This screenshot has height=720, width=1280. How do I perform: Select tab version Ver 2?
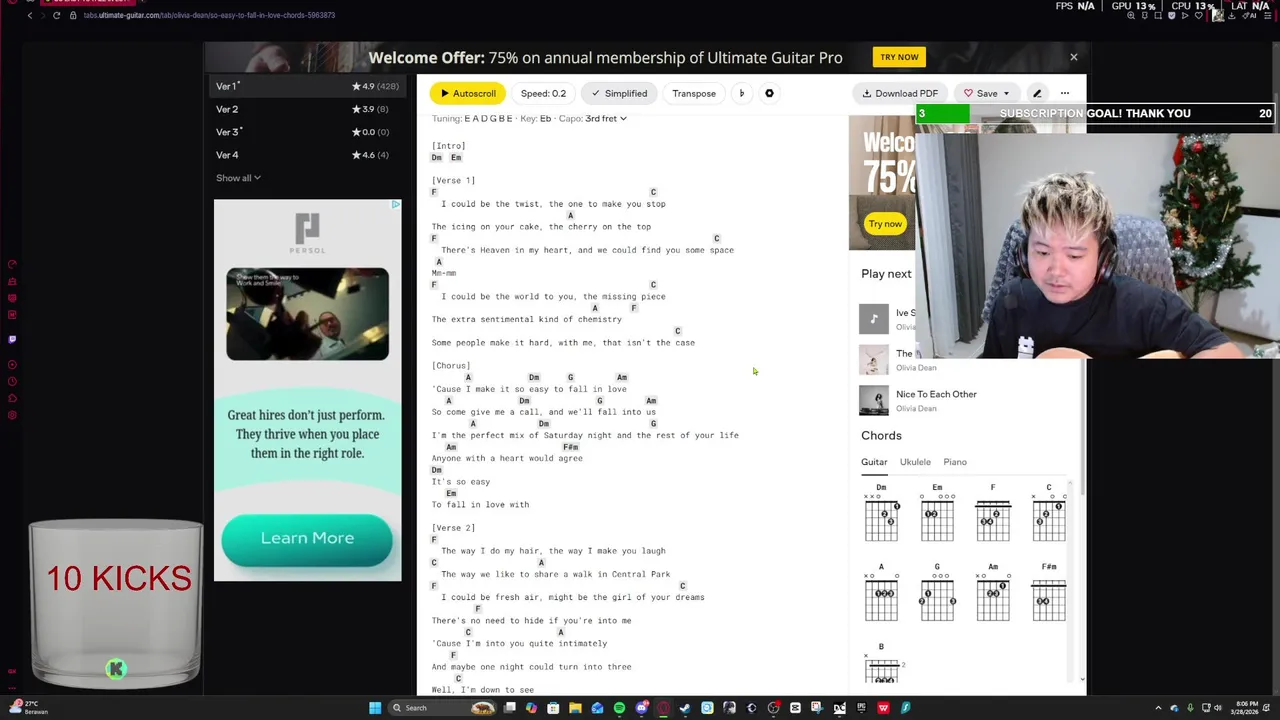point(307,109)
